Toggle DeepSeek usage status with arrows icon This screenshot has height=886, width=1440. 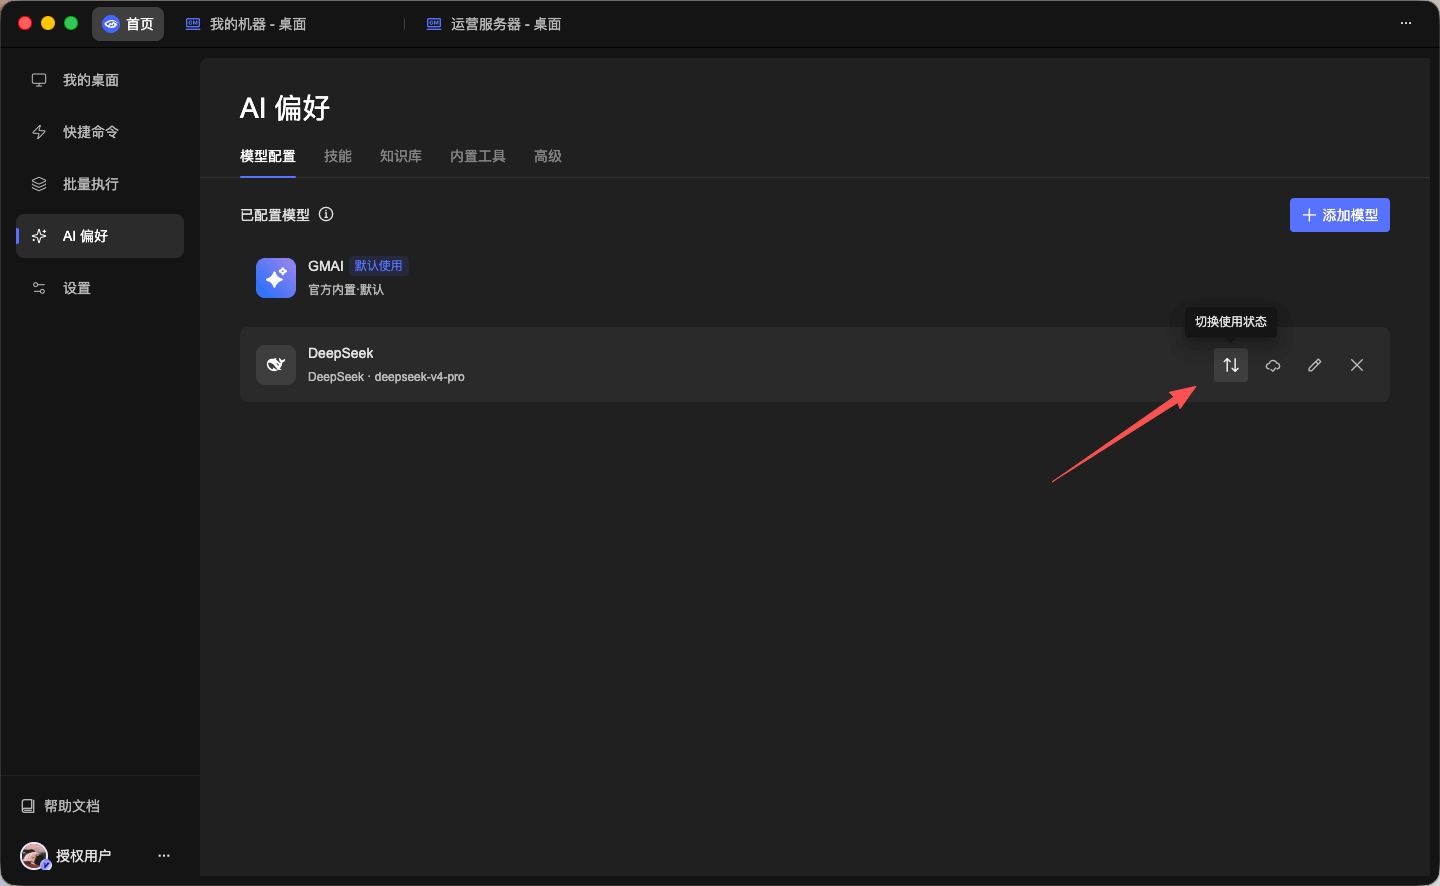coord(1231,365)
